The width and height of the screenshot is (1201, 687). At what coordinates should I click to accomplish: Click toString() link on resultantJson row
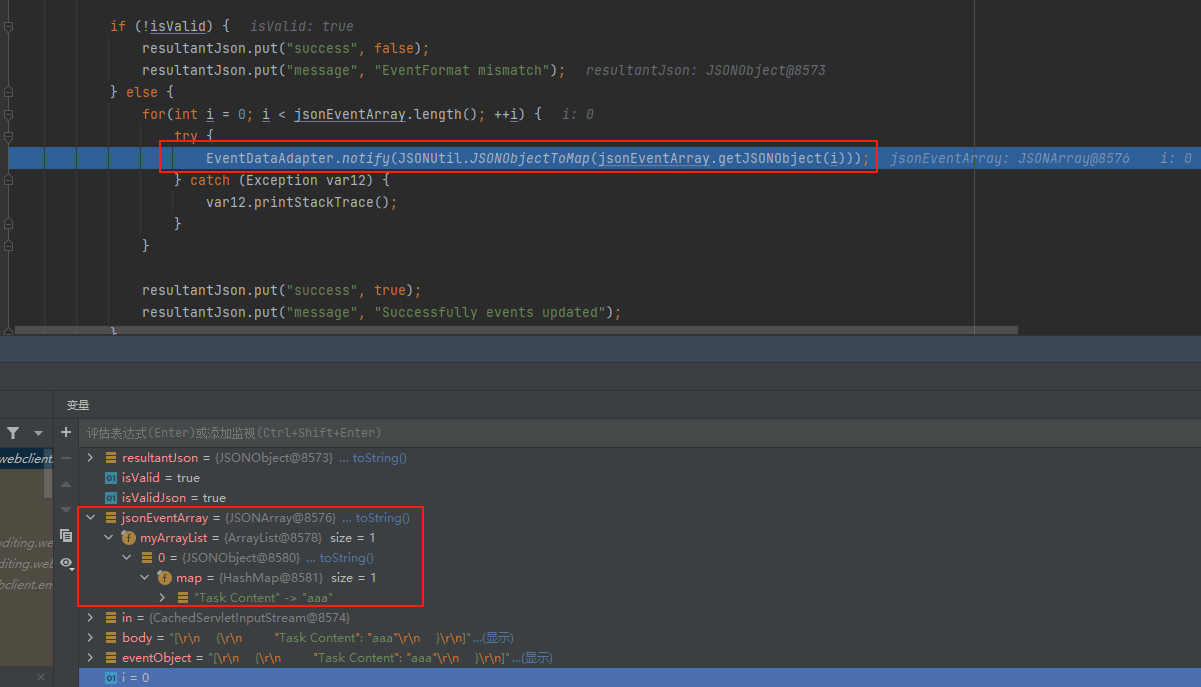click(x=380, y=458)
